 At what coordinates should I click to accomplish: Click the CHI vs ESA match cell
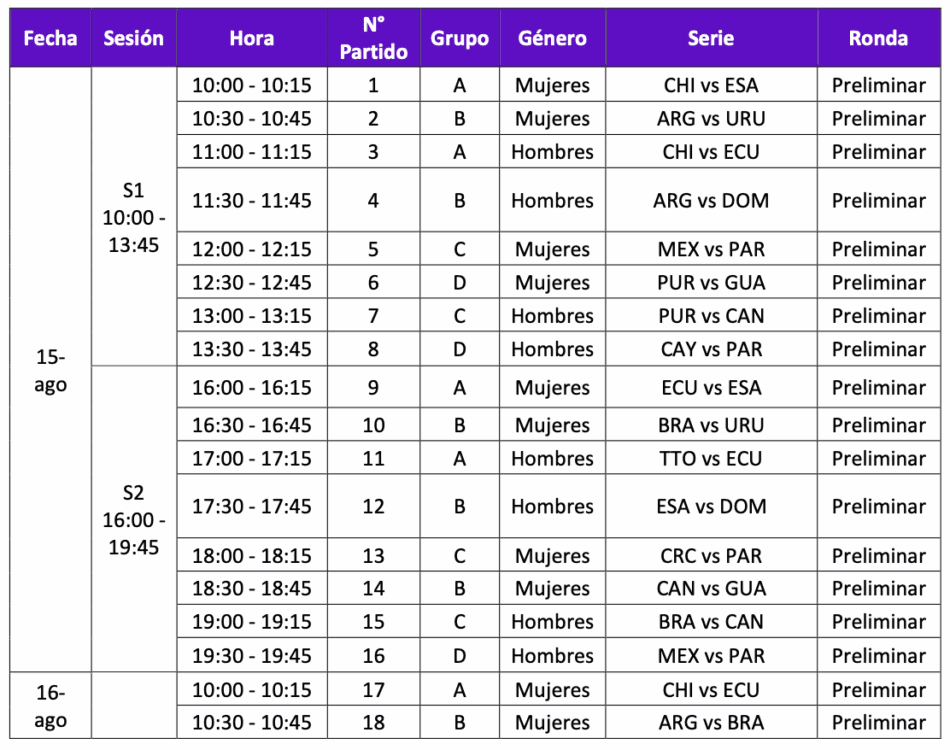click(710, 85)
